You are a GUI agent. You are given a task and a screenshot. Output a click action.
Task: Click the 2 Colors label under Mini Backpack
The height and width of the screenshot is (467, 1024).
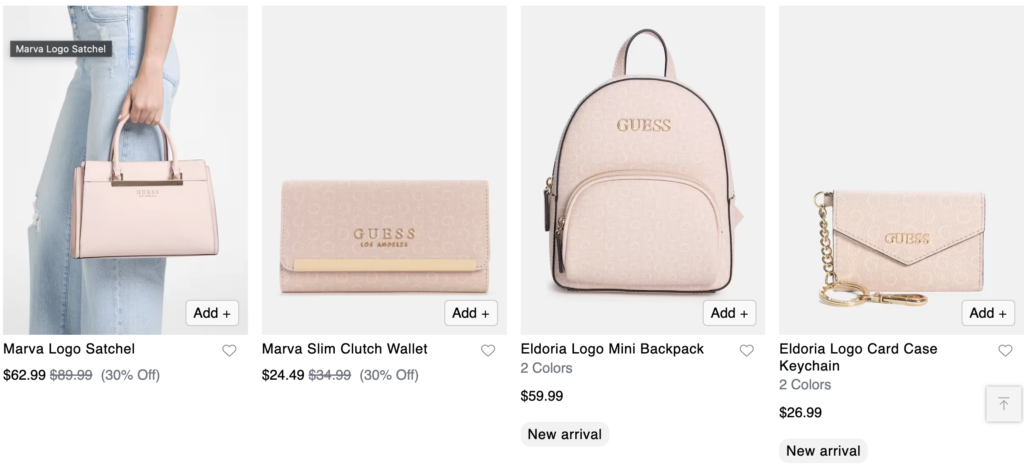point(547,368)
